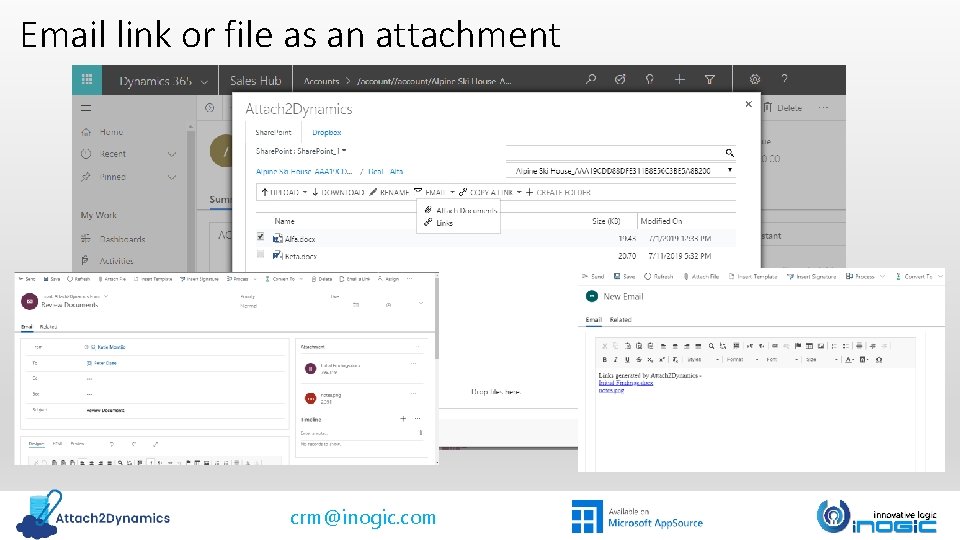Open the EMAIL dropdown button

pos(435,192)
